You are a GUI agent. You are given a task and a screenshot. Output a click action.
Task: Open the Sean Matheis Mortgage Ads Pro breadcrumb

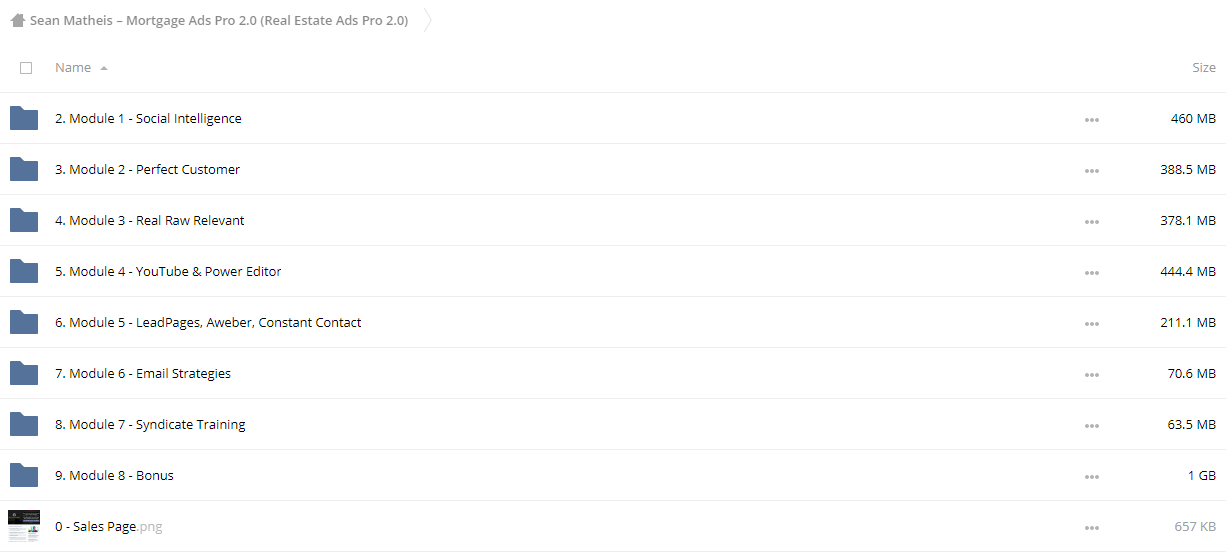(x=219, y=20)
